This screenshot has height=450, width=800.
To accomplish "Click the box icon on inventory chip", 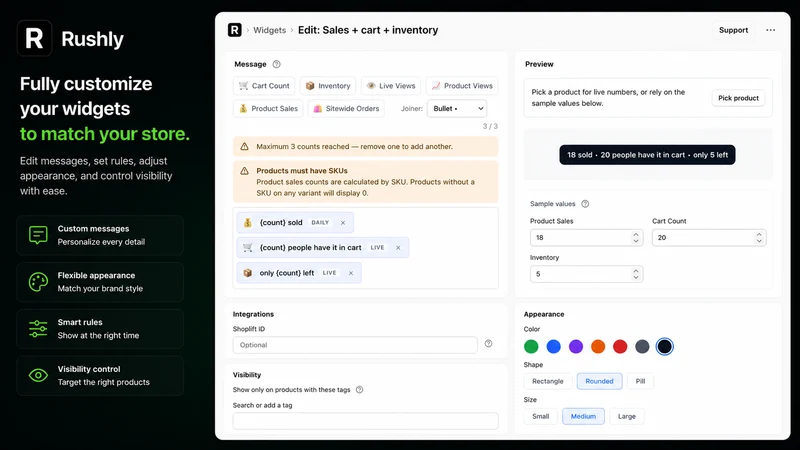I will (x=248, y=273).
